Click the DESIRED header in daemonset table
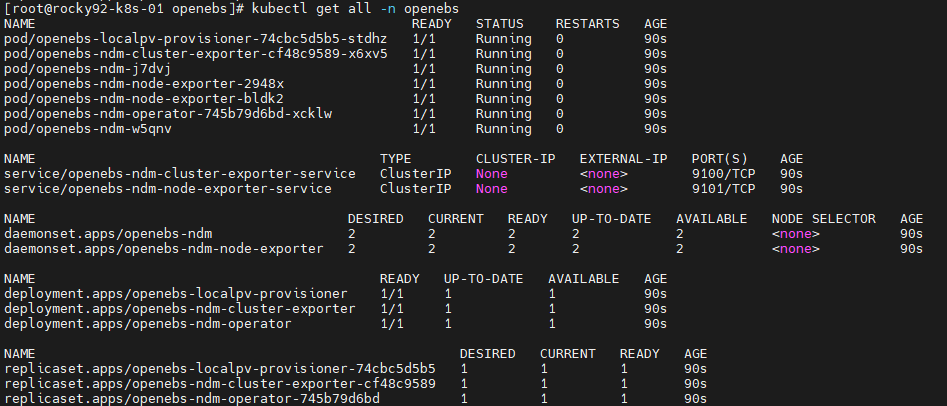 click(x=376, y=219)
